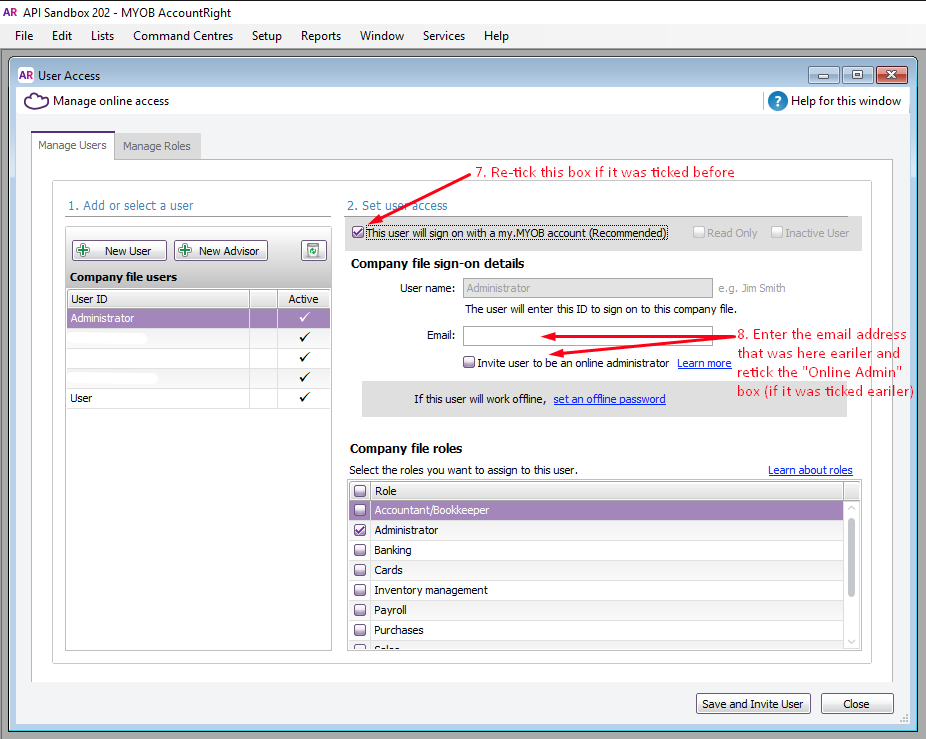
Task: Open the Services menu
Action: click(x=444, y=36)
